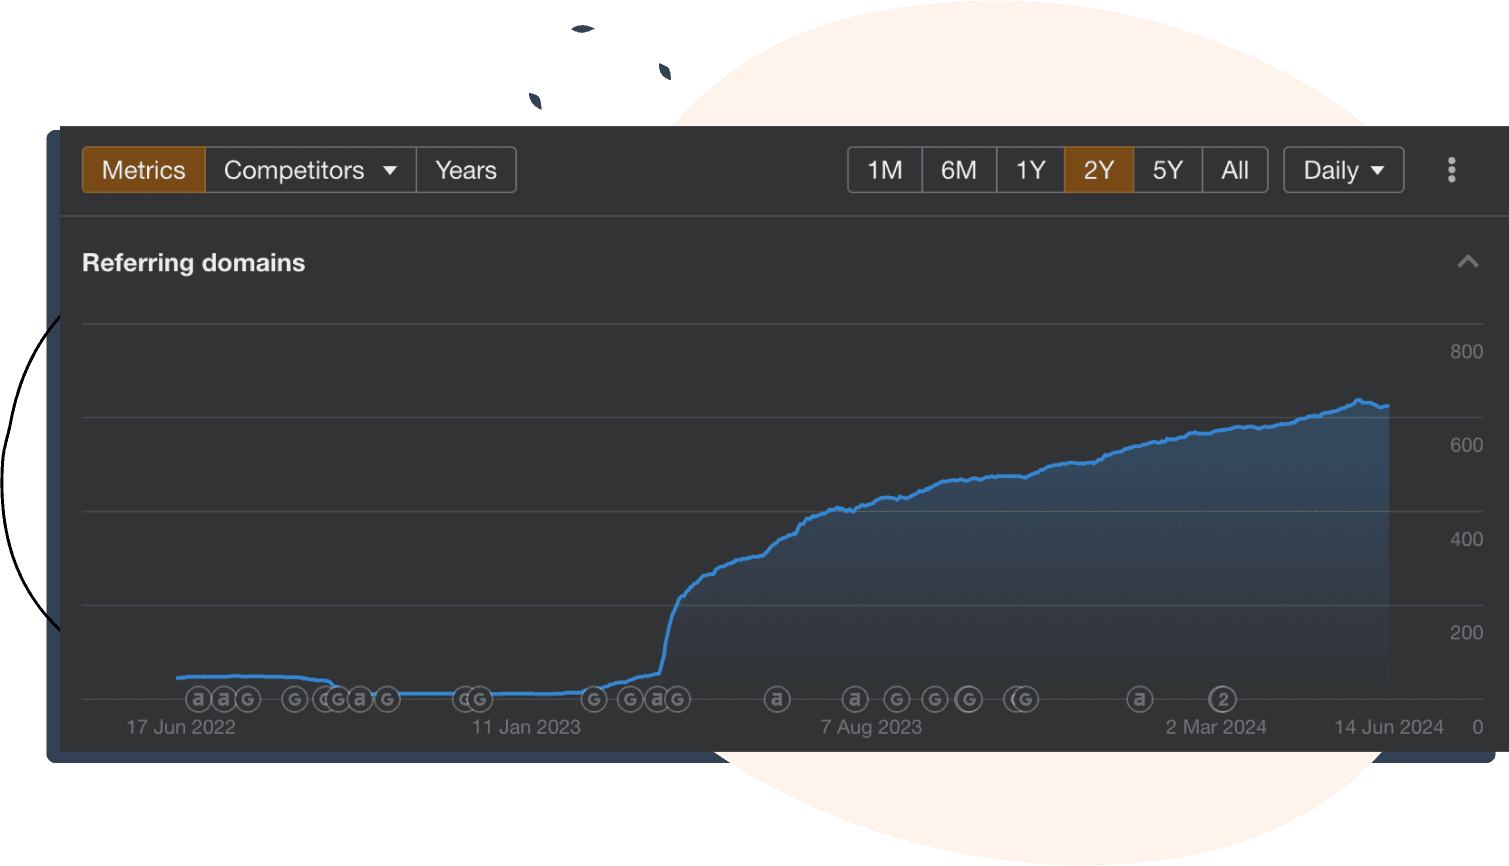Show All time data

click(1234, 170)
